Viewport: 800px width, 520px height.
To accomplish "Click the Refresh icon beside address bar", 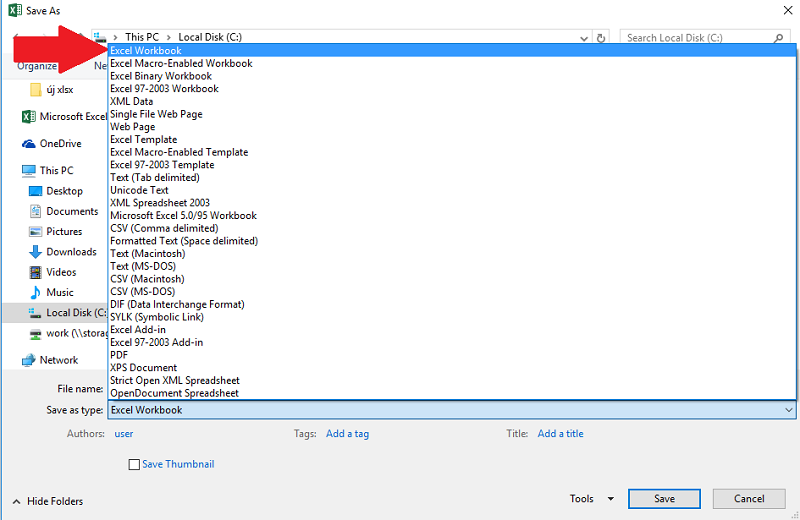I will (x=600, y=38).
